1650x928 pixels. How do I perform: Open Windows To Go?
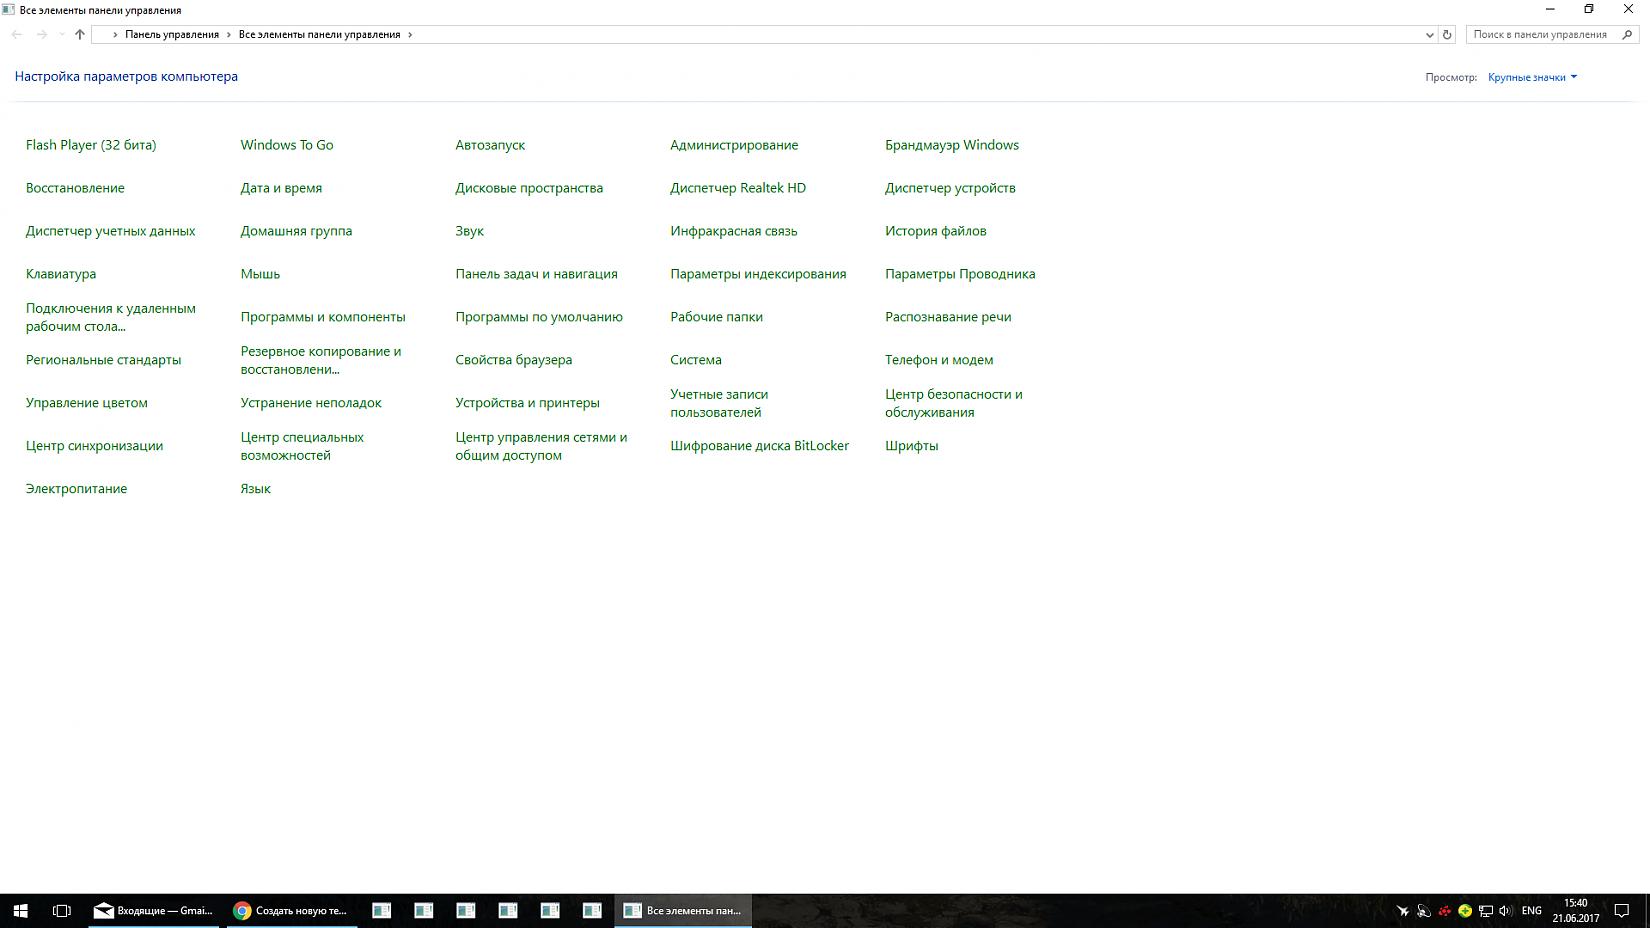click(287, 145)
